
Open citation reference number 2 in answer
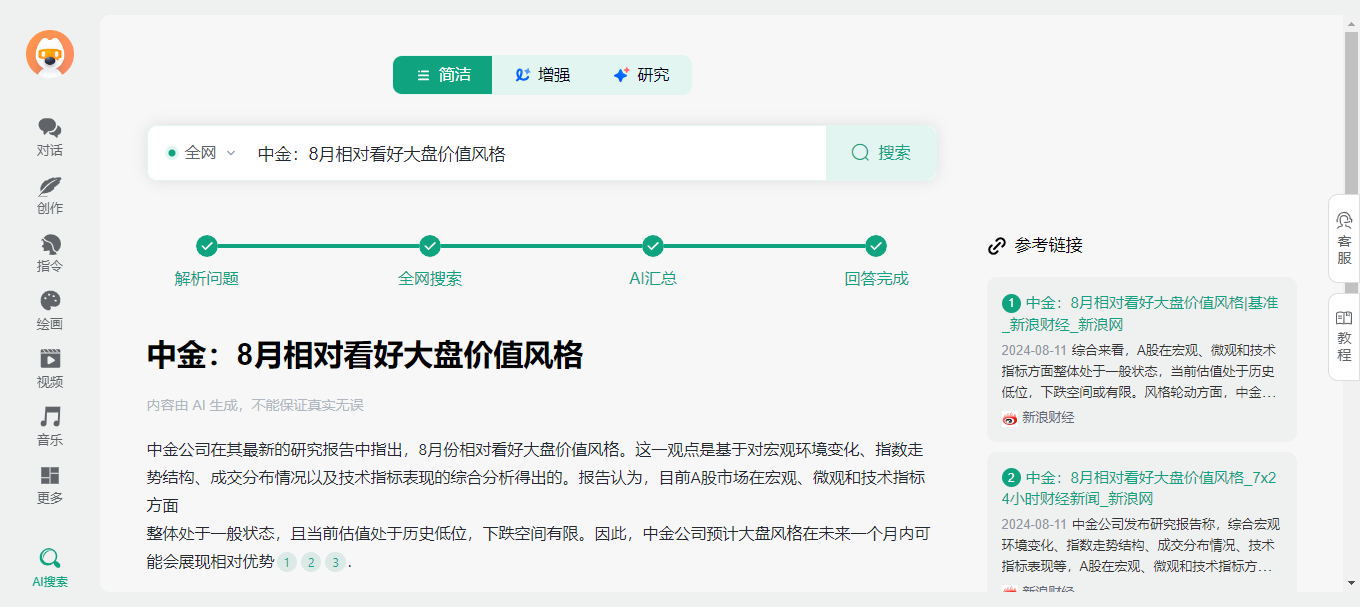(x=311, y=562)
